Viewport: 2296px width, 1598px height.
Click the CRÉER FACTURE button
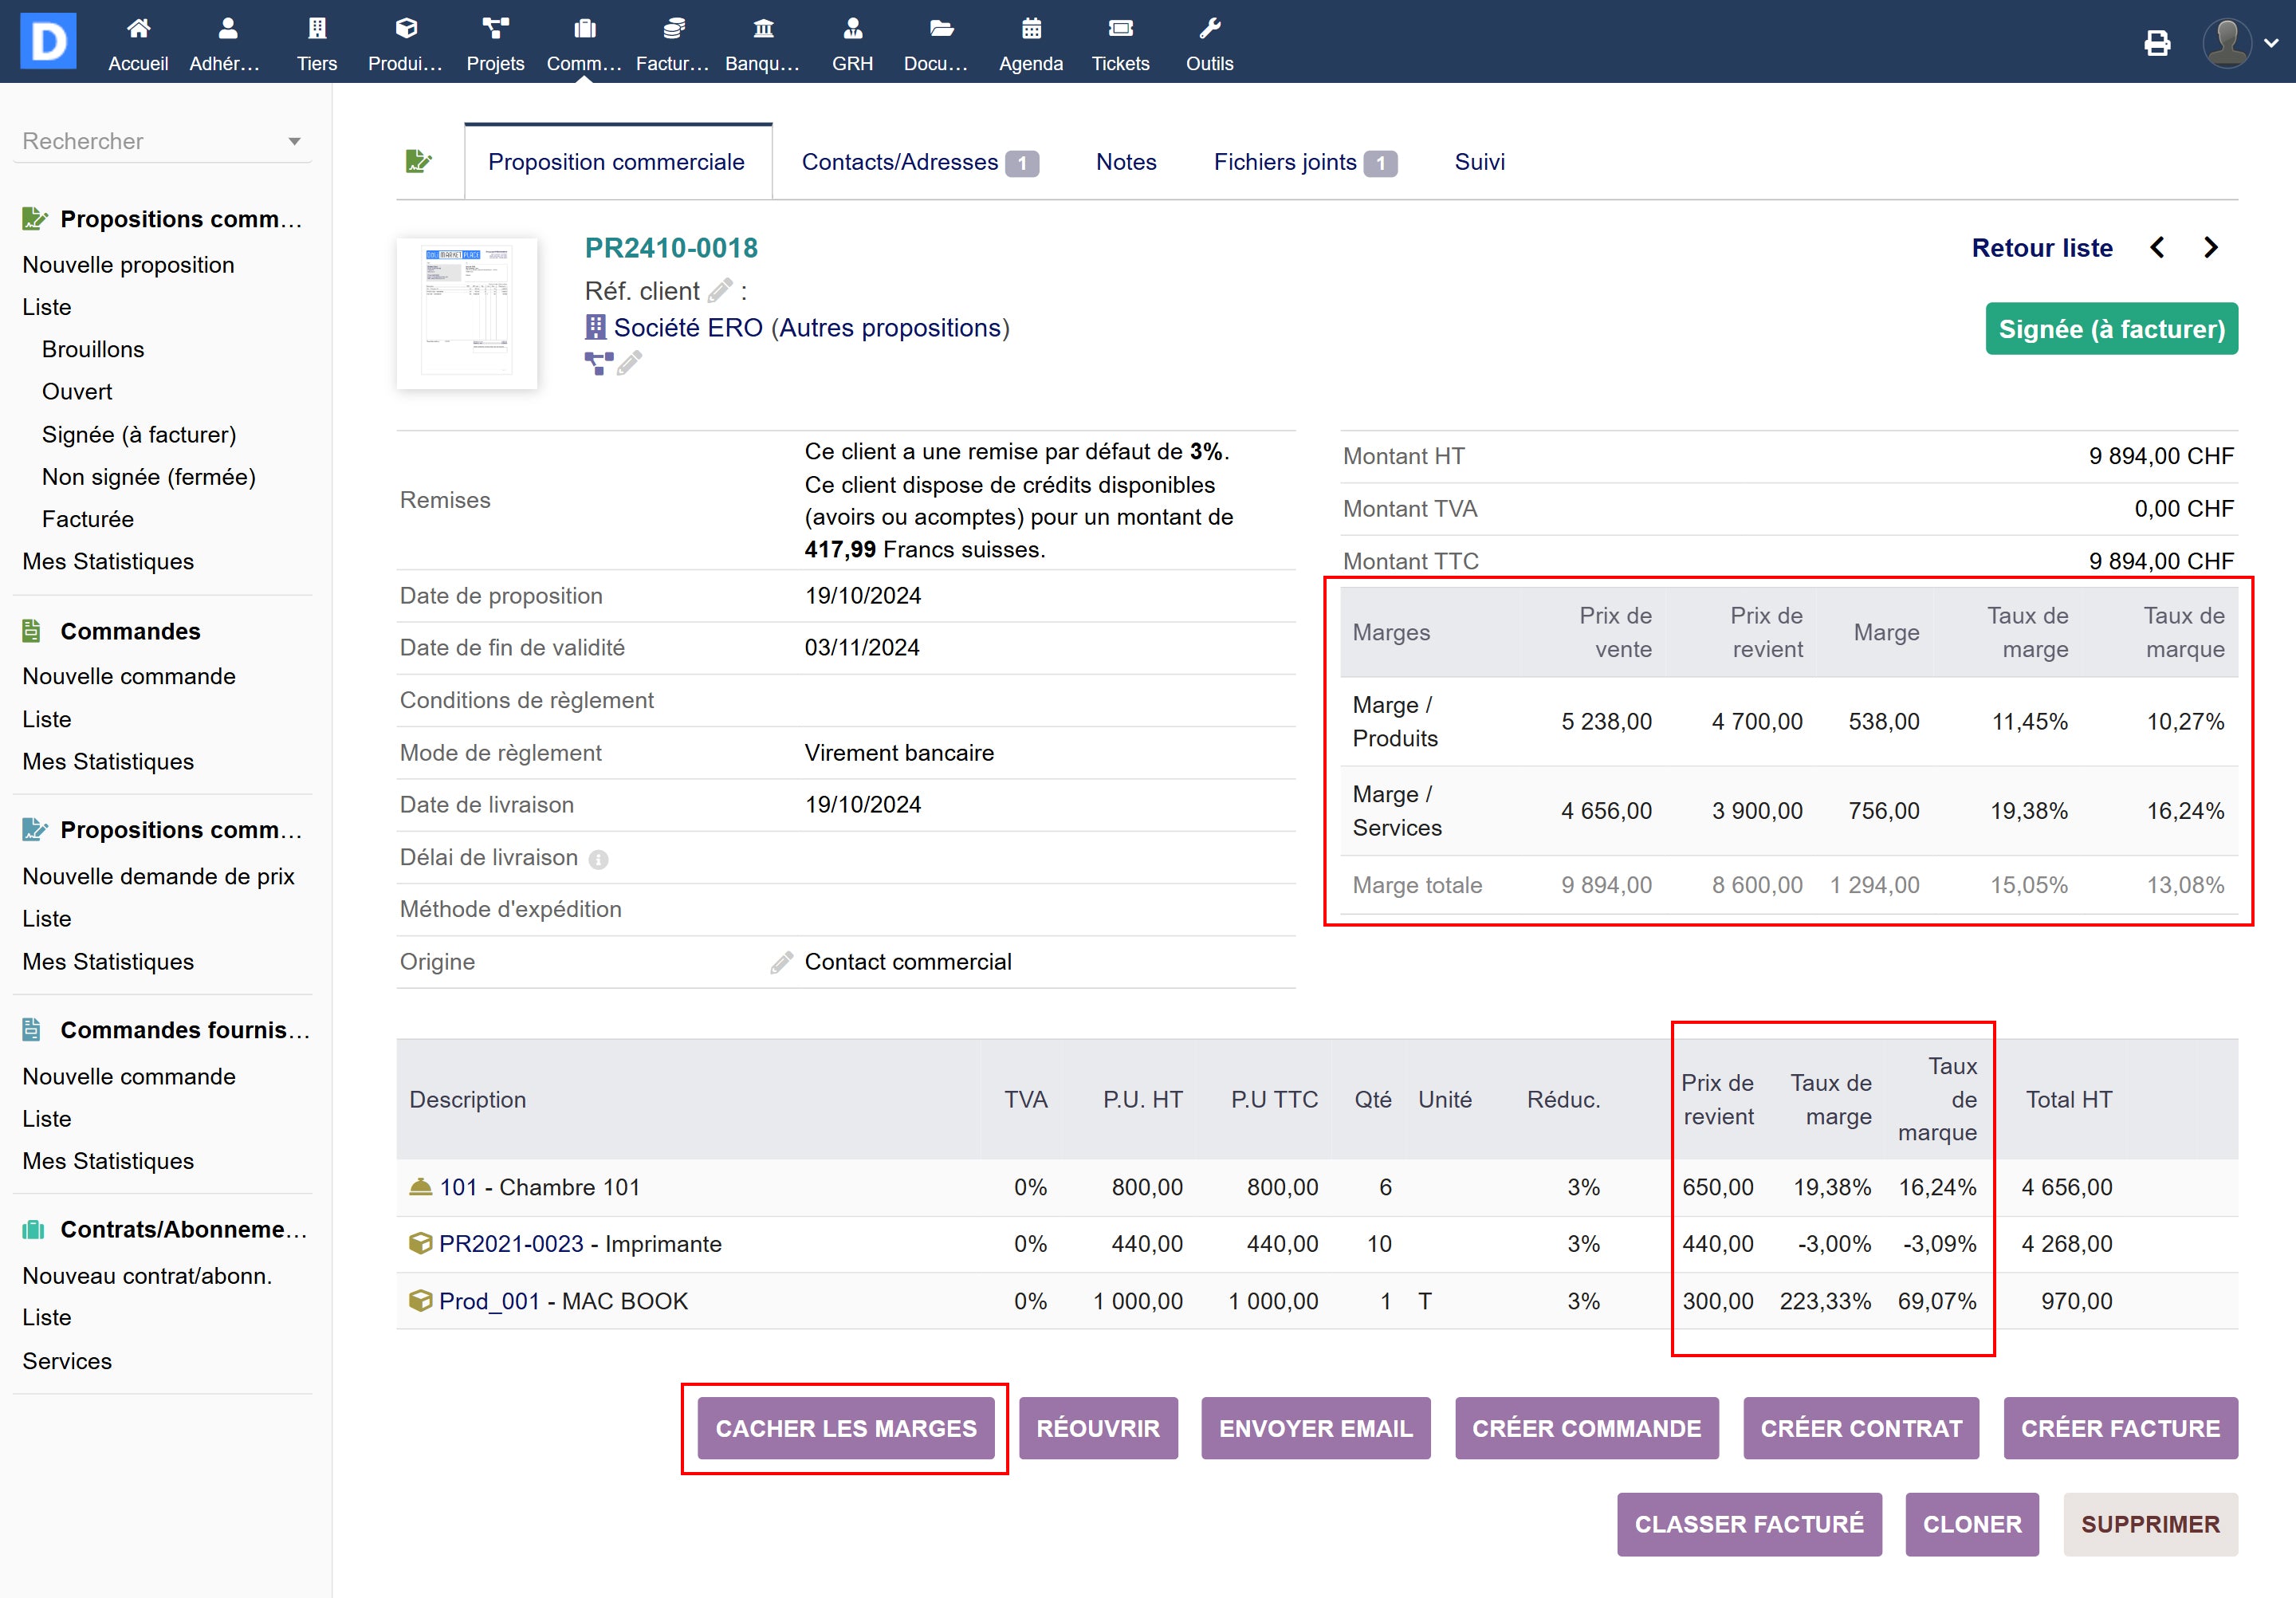[x=2120, y=1428]
